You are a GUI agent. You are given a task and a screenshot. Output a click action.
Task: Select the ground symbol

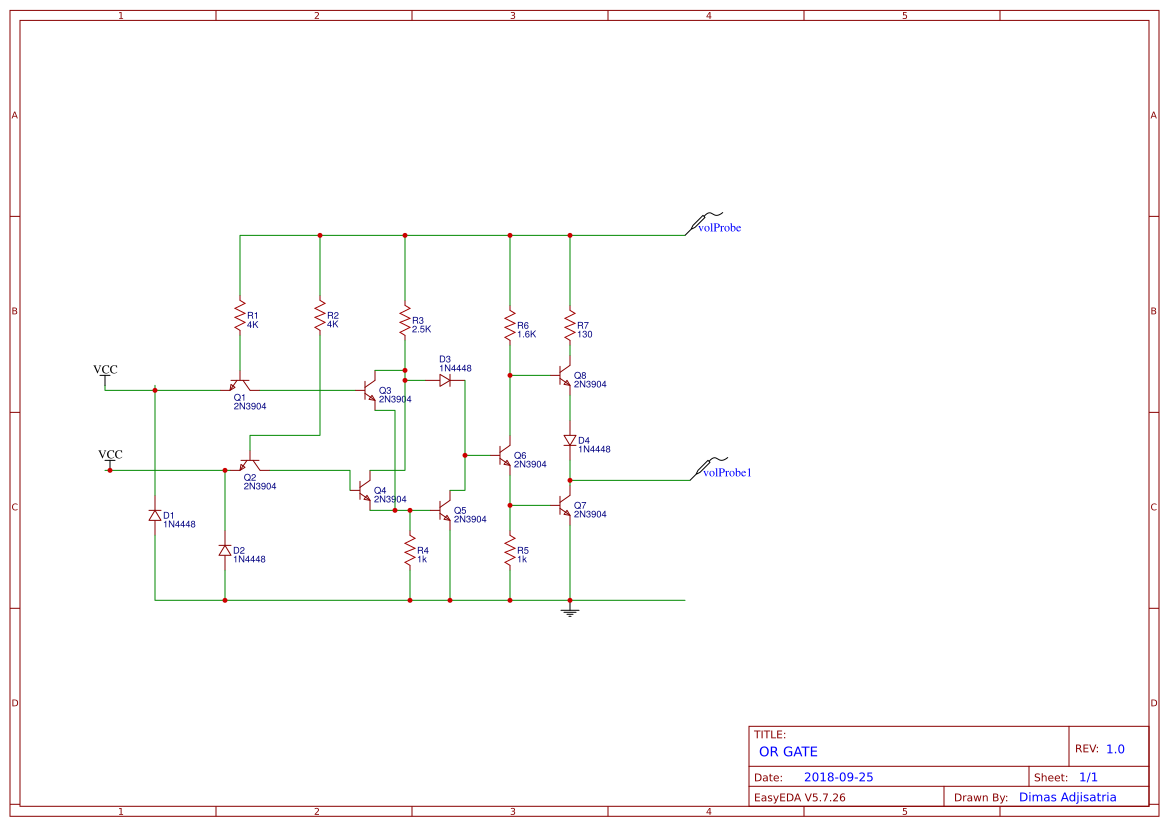tap(570, 611)
